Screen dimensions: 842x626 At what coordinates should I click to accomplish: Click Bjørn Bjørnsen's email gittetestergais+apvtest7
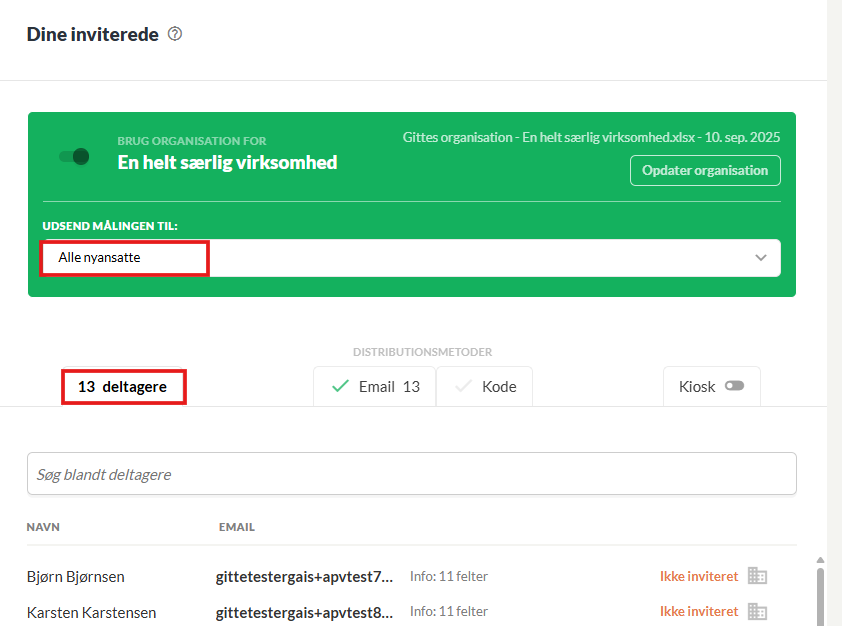304,577
